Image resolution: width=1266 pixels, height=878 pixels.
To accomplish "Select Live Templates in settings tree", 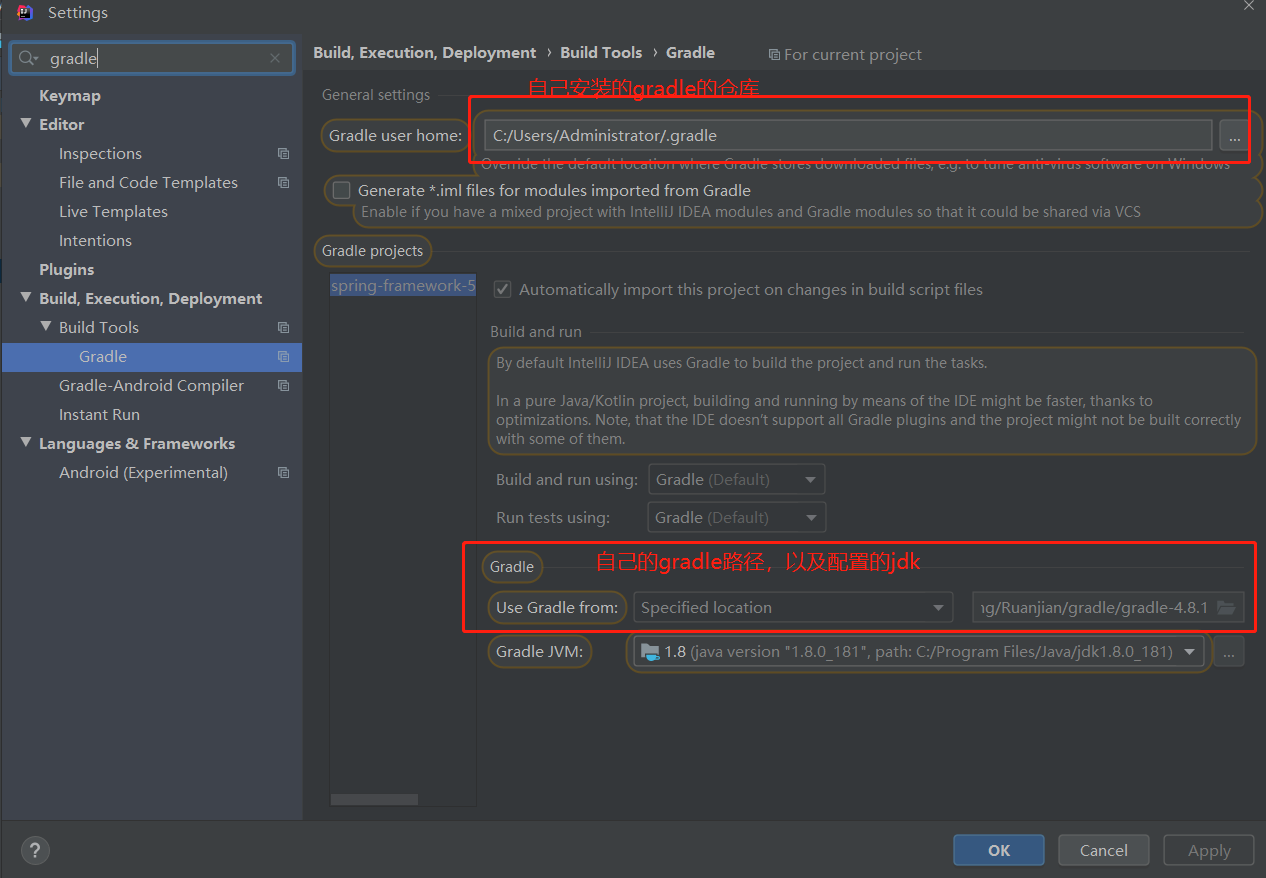I will [113, 212].
